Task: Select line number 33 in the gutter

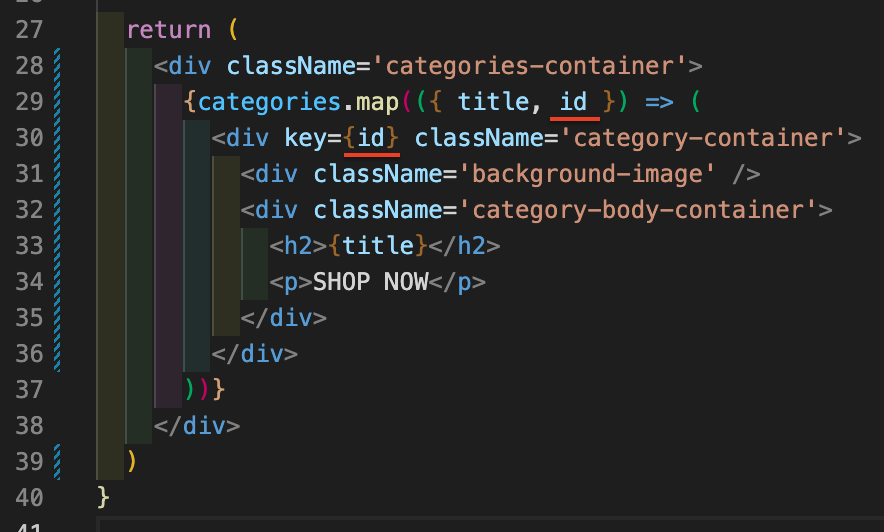Action: 29,246
